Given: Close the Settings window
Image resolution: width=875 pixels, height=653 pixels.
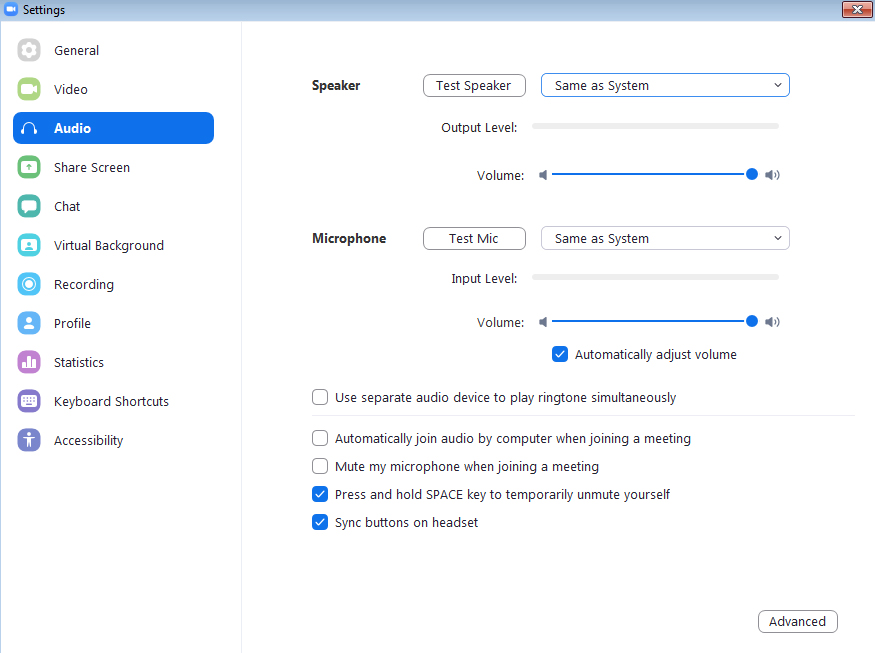Looking at the screenshot, I should 857,9.
